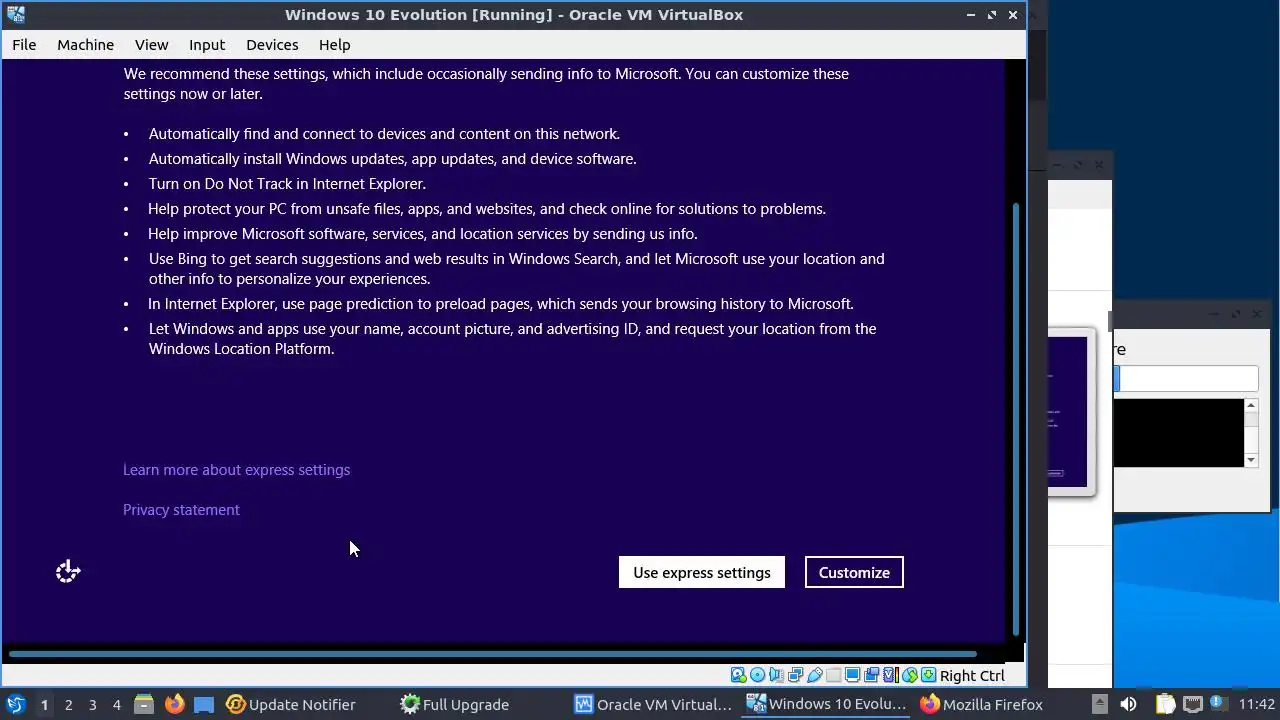Switch to workspace 3
Viewport: 1280px width, 720px height.
pyautogui.click(x=92, y=704)
